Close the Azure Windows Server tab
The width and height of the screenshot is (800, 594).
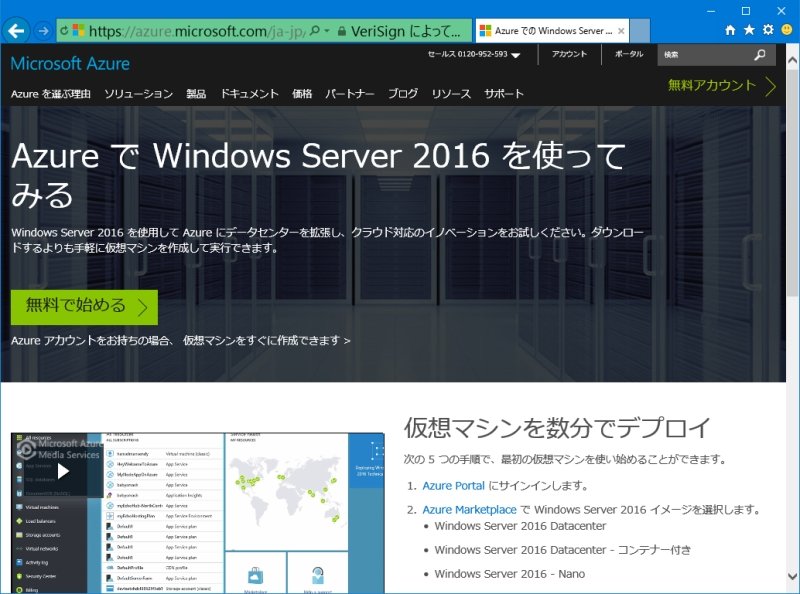621,31
